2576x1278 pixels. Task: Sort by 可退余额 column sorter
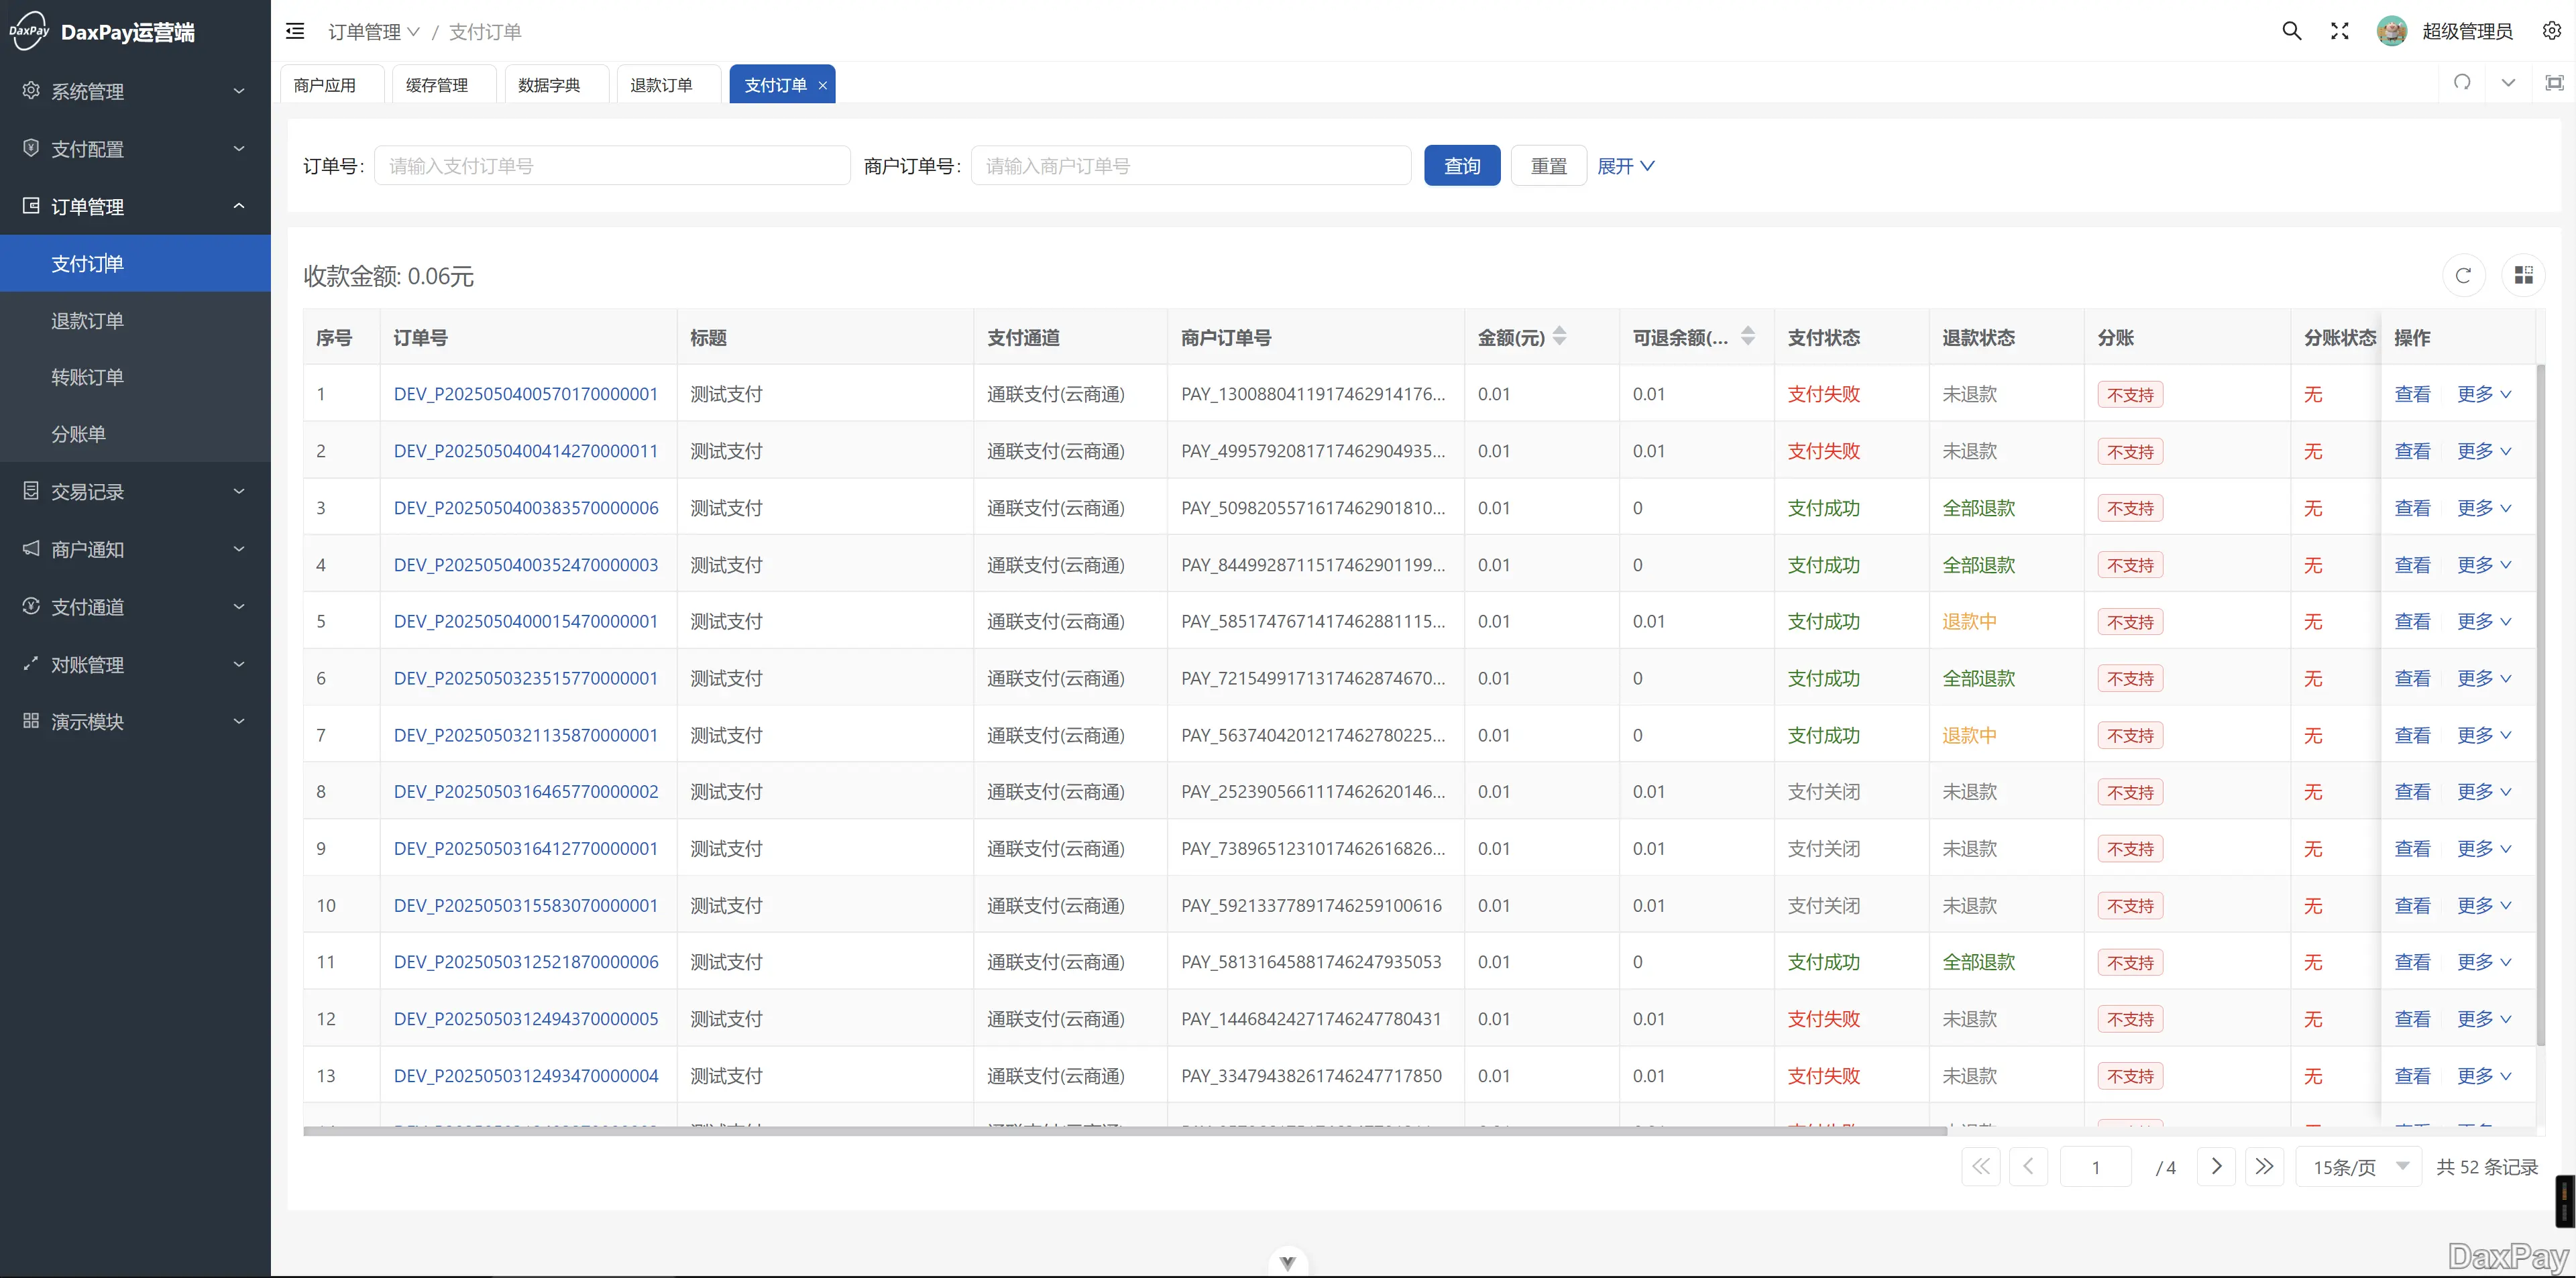click(x=1747, y=337)
